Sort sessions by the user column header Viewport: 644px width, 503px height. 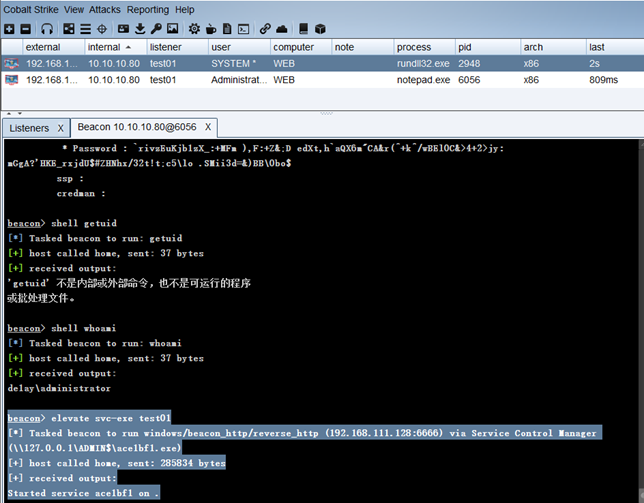point(239,47)
